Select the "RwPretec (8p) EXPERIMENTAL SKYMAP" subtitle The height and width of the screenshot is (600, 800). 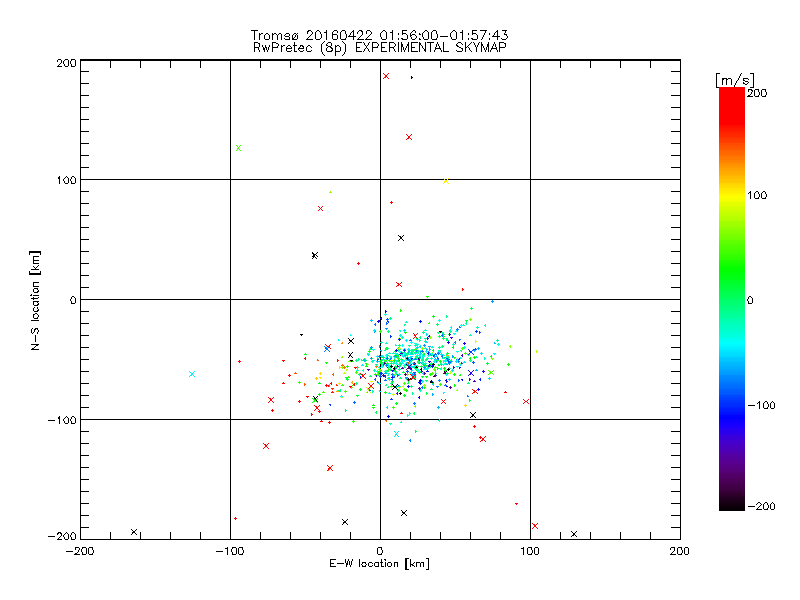[380, 47]
